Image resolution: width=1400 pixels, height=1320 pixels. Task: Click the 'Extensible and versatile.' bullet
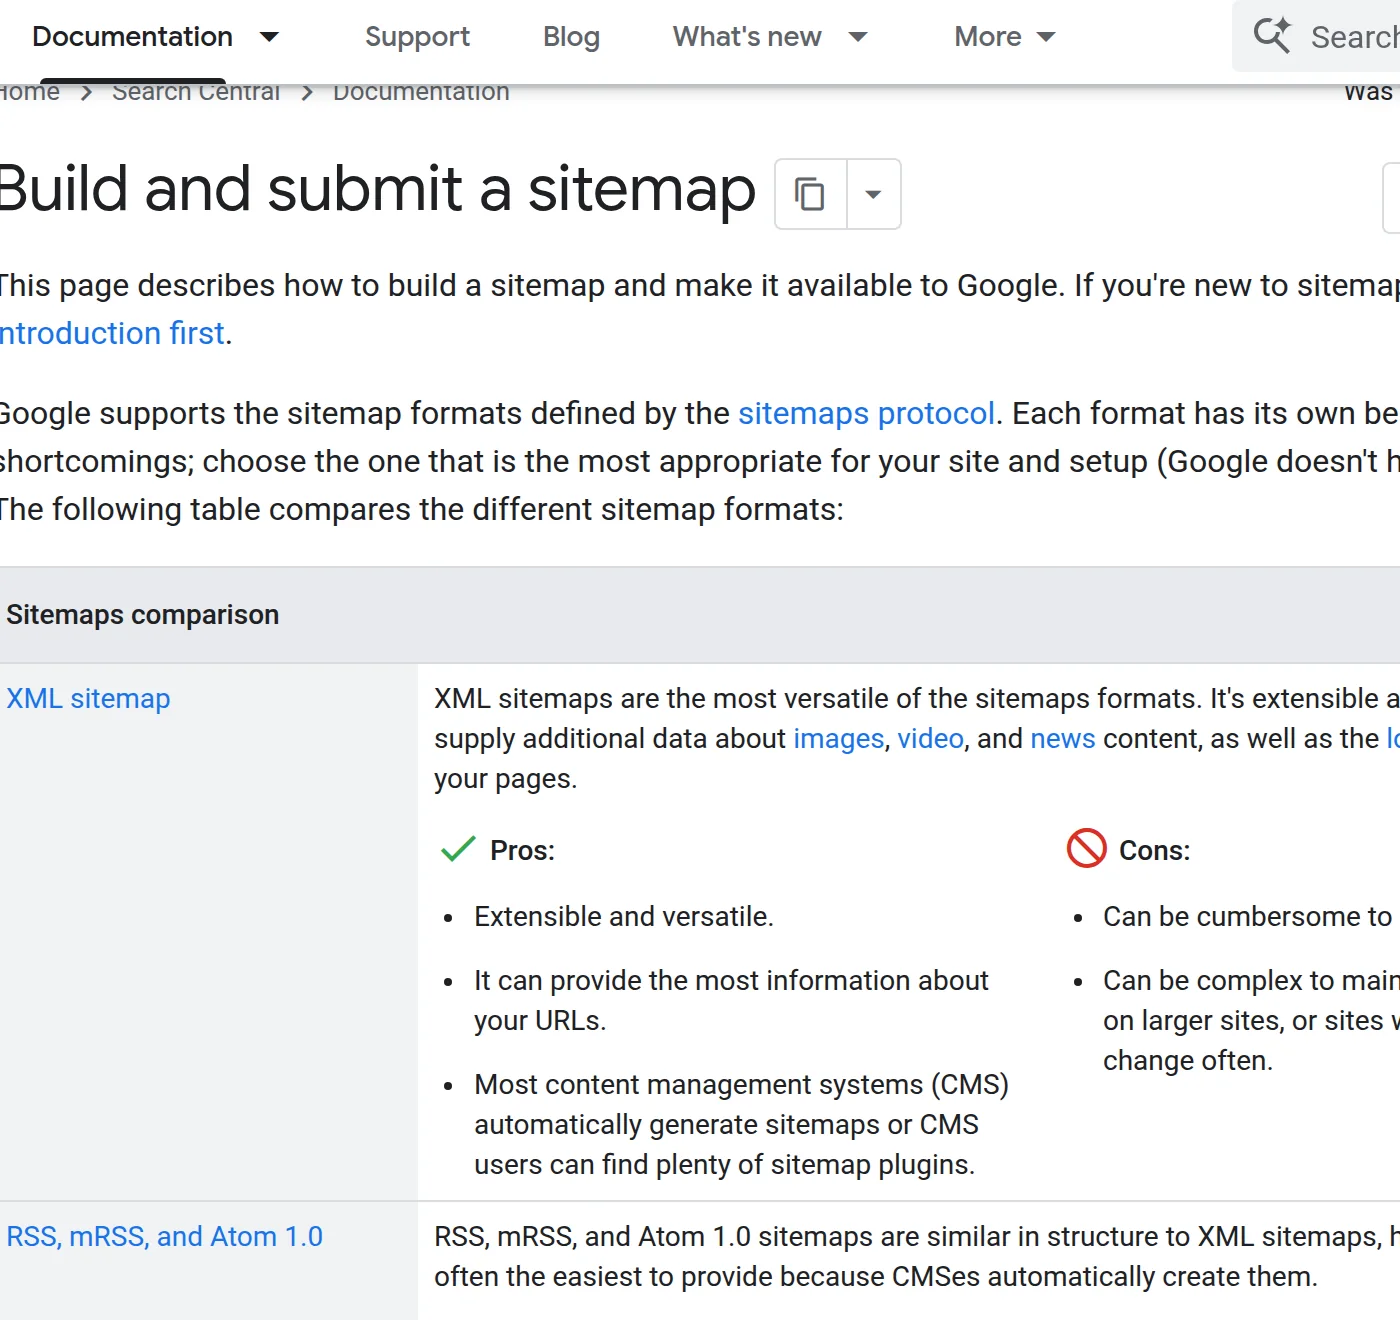point(623,916)
